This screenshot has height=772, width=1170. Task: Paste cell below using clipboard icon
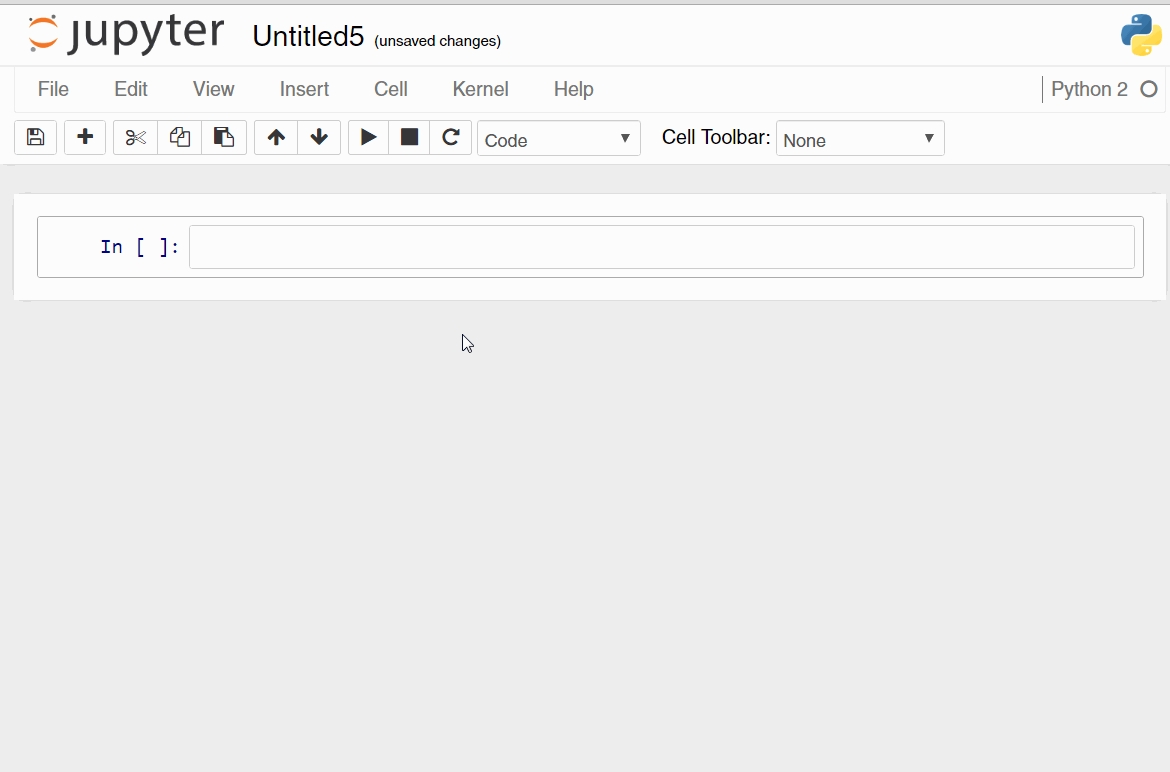[x=224, y=138]
